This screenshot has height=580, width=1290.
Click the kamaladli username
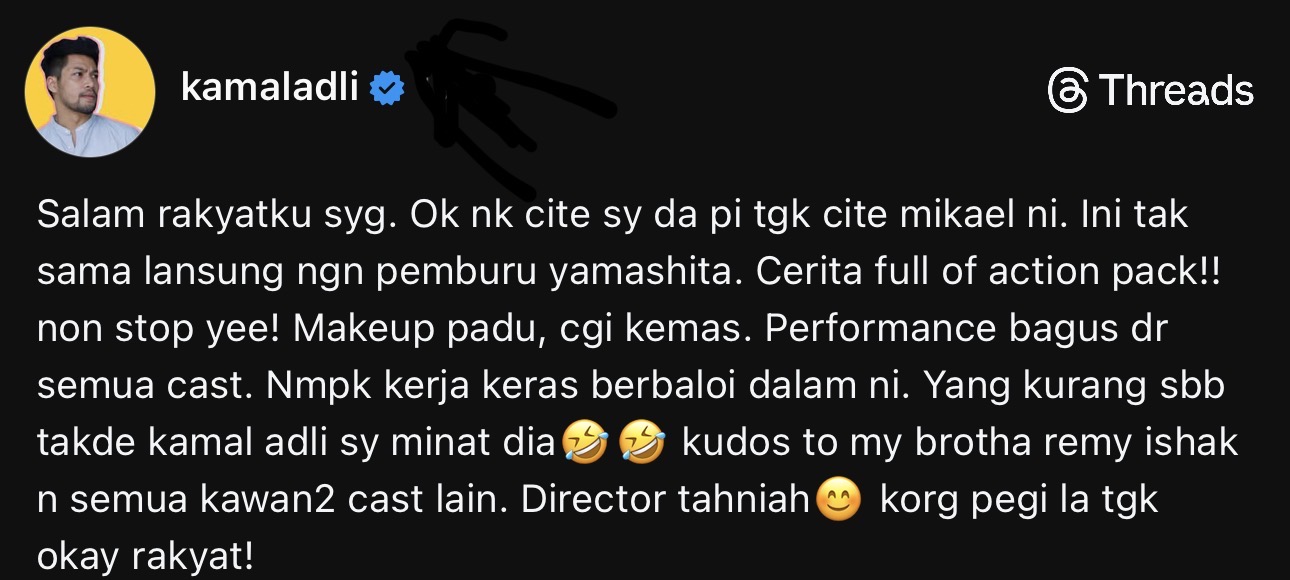(269, 89)
